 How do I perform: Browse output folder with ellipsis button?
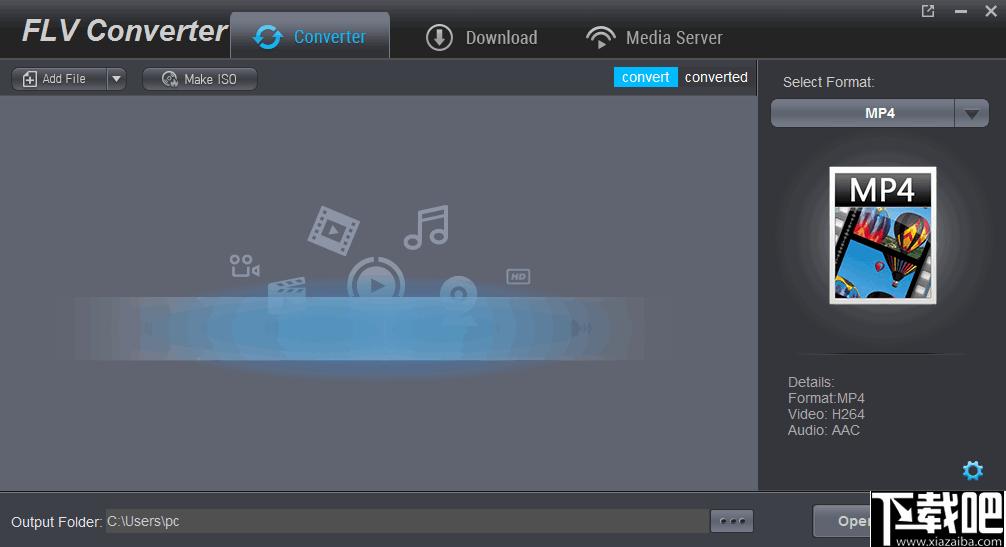[732, 521]
